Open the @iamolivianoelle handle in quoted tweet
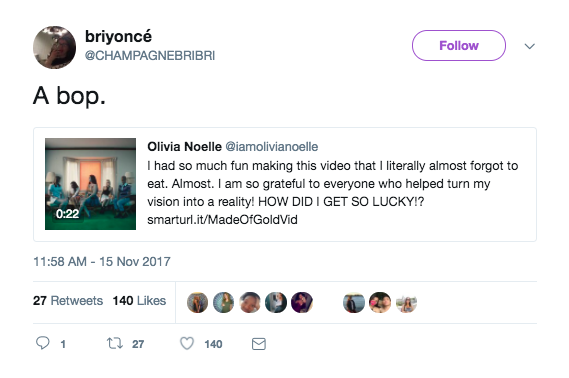The width and height of the screenshot is (569, 378). click(x=272, y=147)
